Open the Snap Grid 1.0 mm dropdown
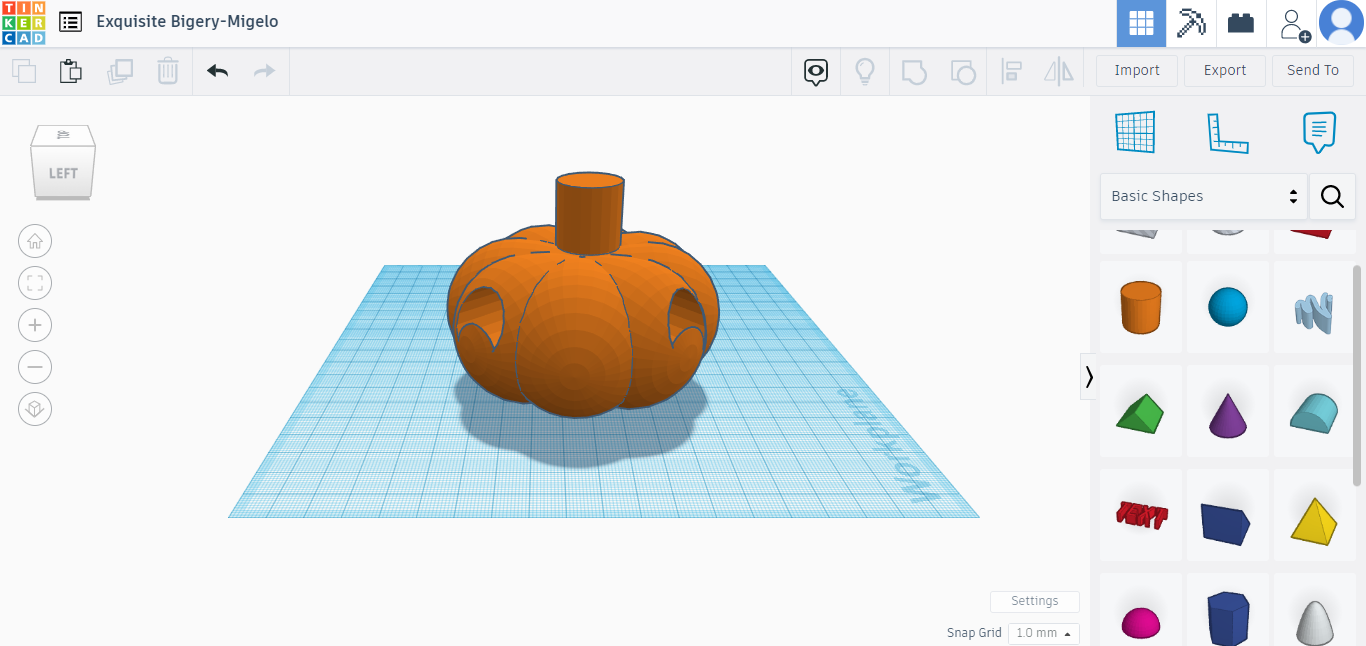 click(x=1043, y=633)
